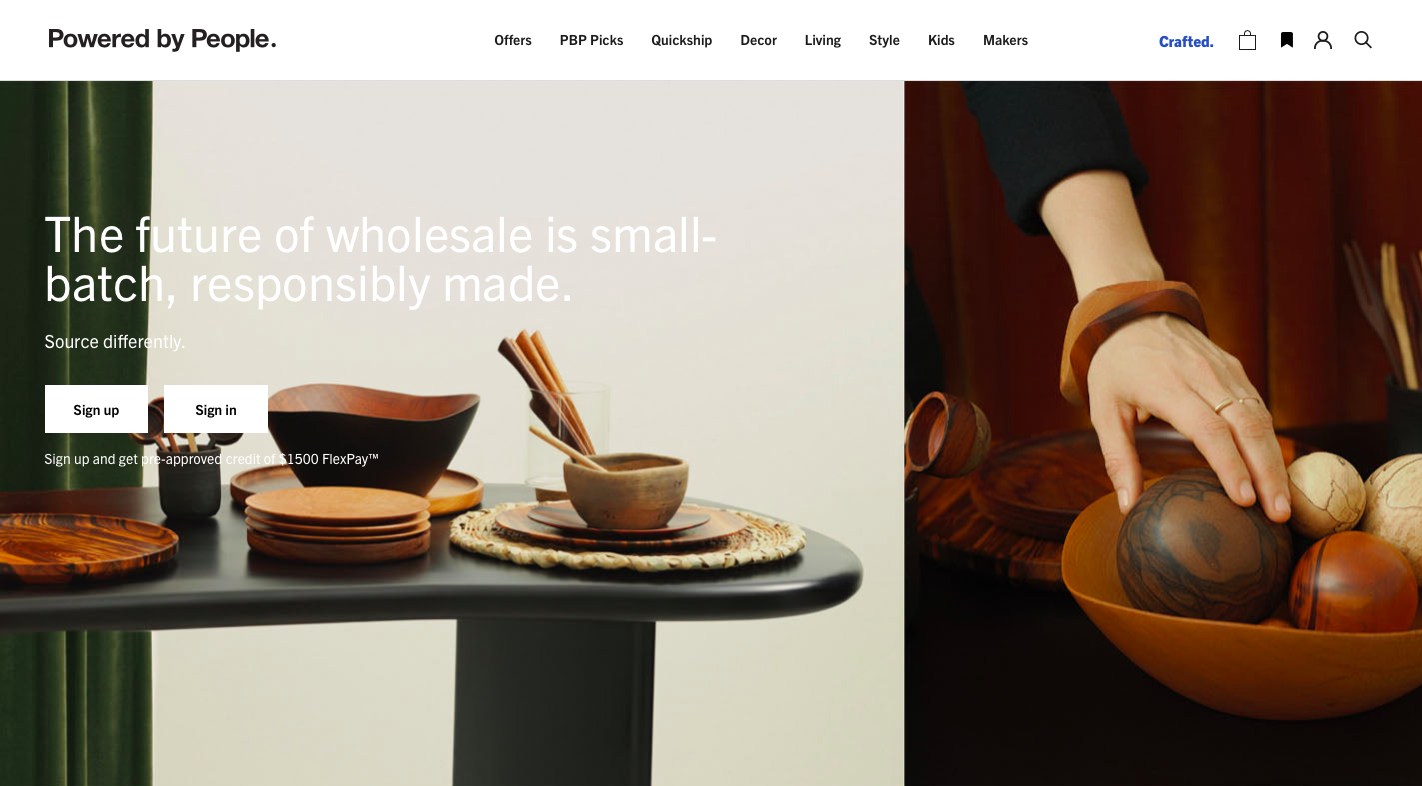Open the Kids category
Viewport: 1422px width, 786px height.
tap(941, 40)
